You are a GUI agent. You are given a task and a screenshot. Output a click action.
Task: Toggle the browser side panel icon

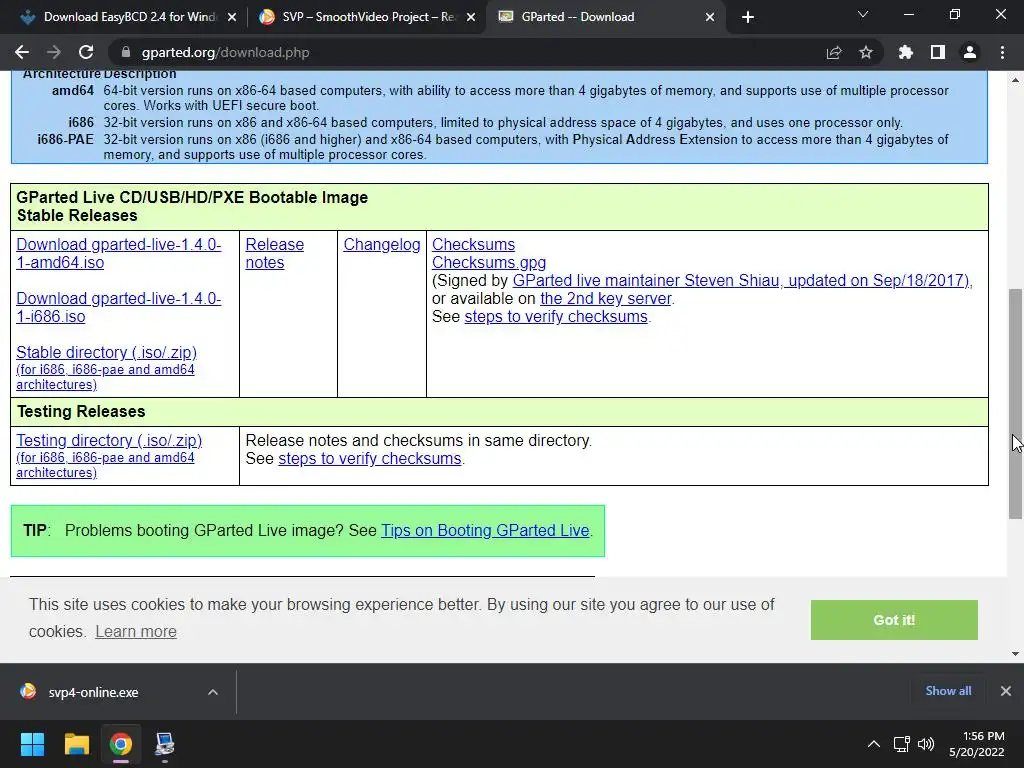(938, 52)
